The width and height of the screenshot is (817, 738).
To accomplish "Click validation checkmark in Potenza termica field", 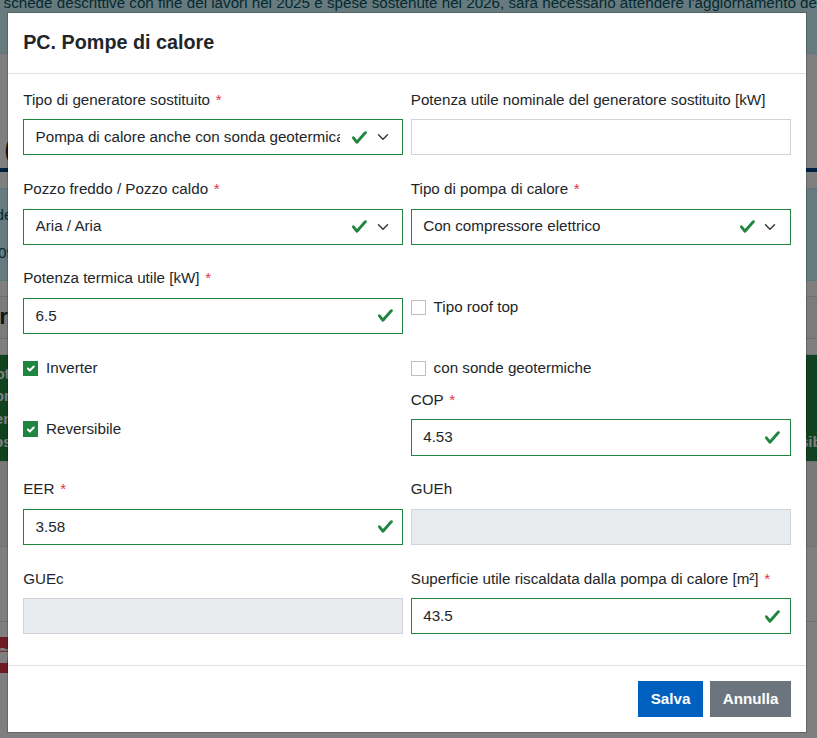I will pos(385,316).
